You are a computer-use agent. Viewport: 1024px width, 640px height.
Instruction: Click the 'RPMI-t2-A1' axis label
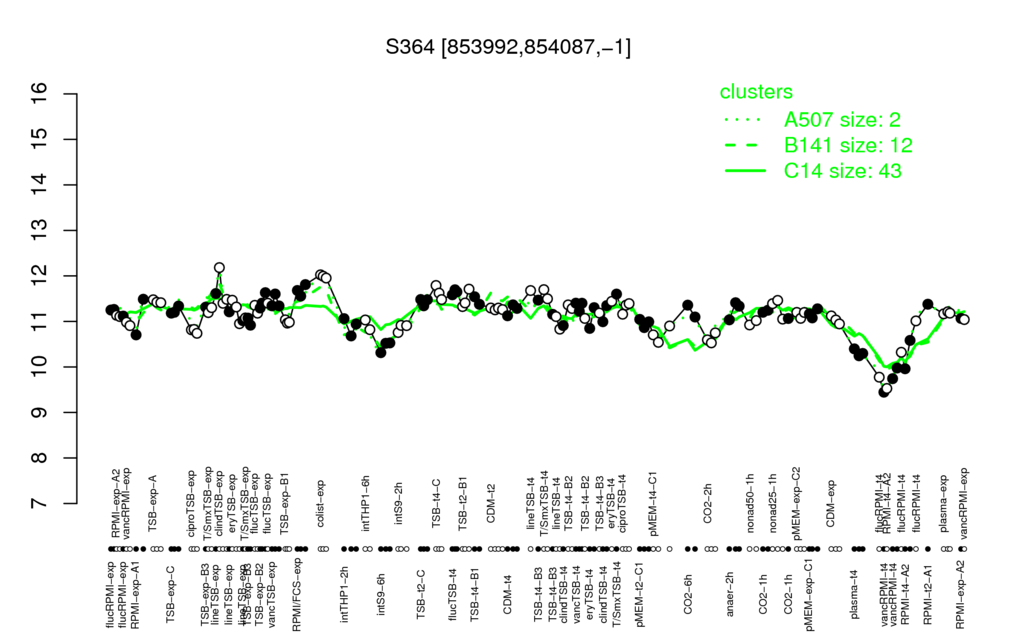927,593
